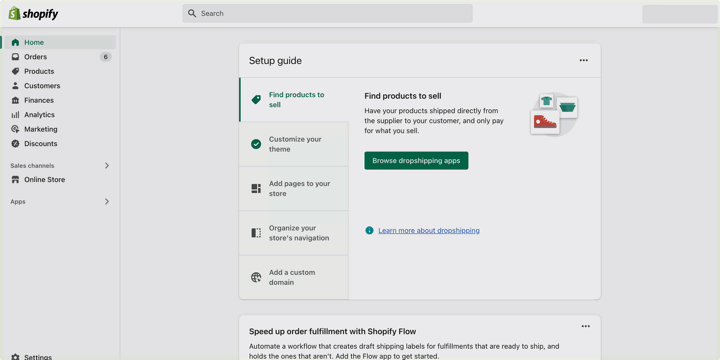Click the Finances bank icon

[16, 100]
